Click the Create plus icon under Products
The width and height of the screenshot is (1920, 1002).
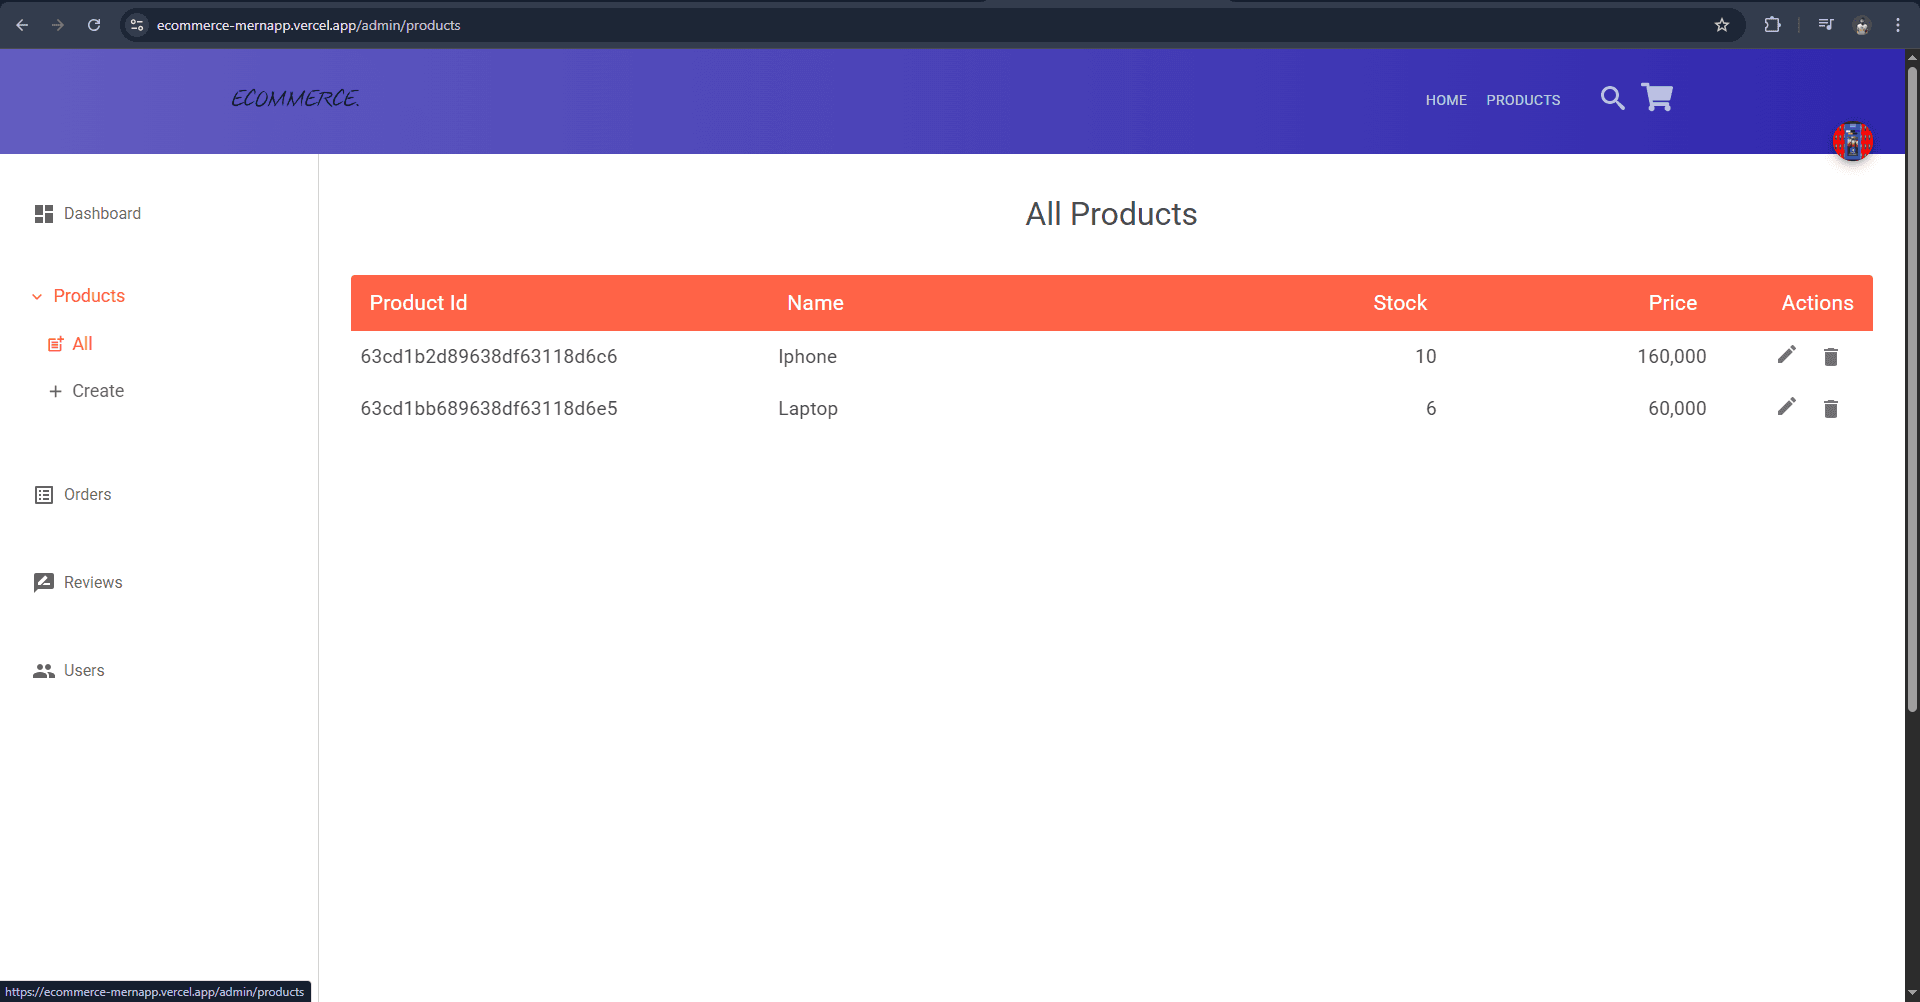tap(55, 390)
